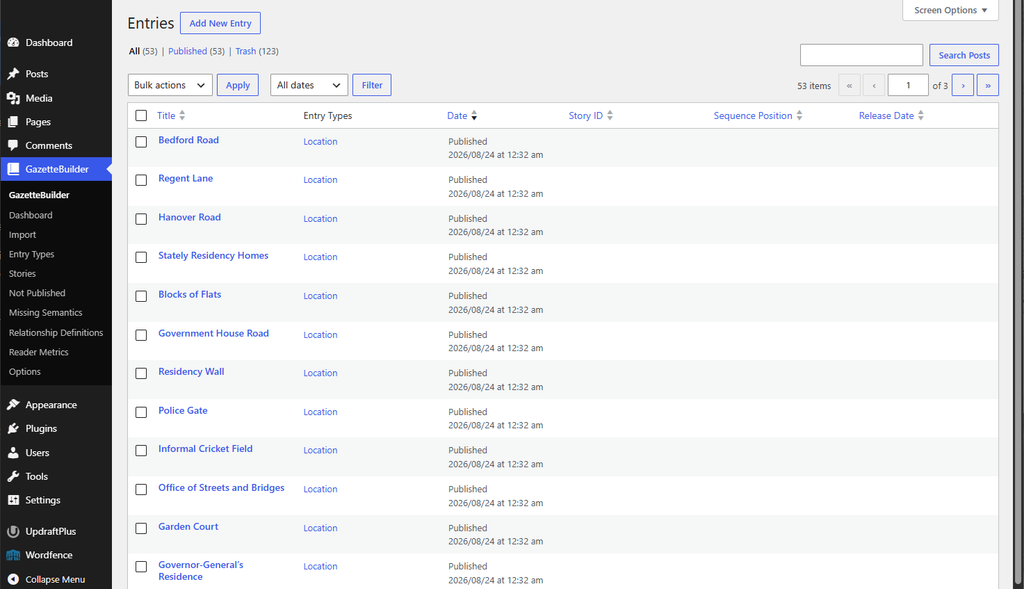1024x589 pixels.
Task: Collapse the menu via arrow icon
Action: [13, 579]
